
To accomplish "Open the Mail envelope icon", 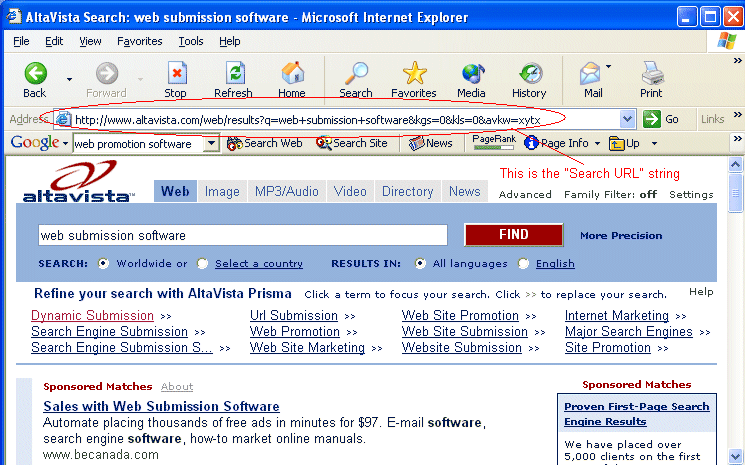I will tap(590, 74).
